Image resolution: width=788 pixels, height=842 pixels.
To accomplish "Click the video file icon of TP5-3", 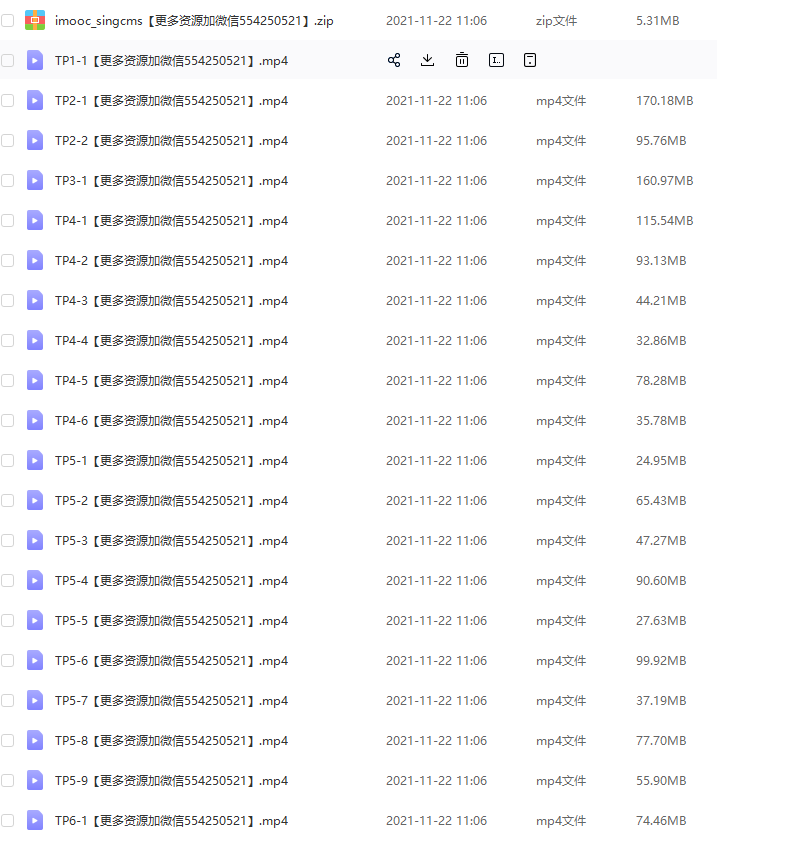I will [35, 540].
